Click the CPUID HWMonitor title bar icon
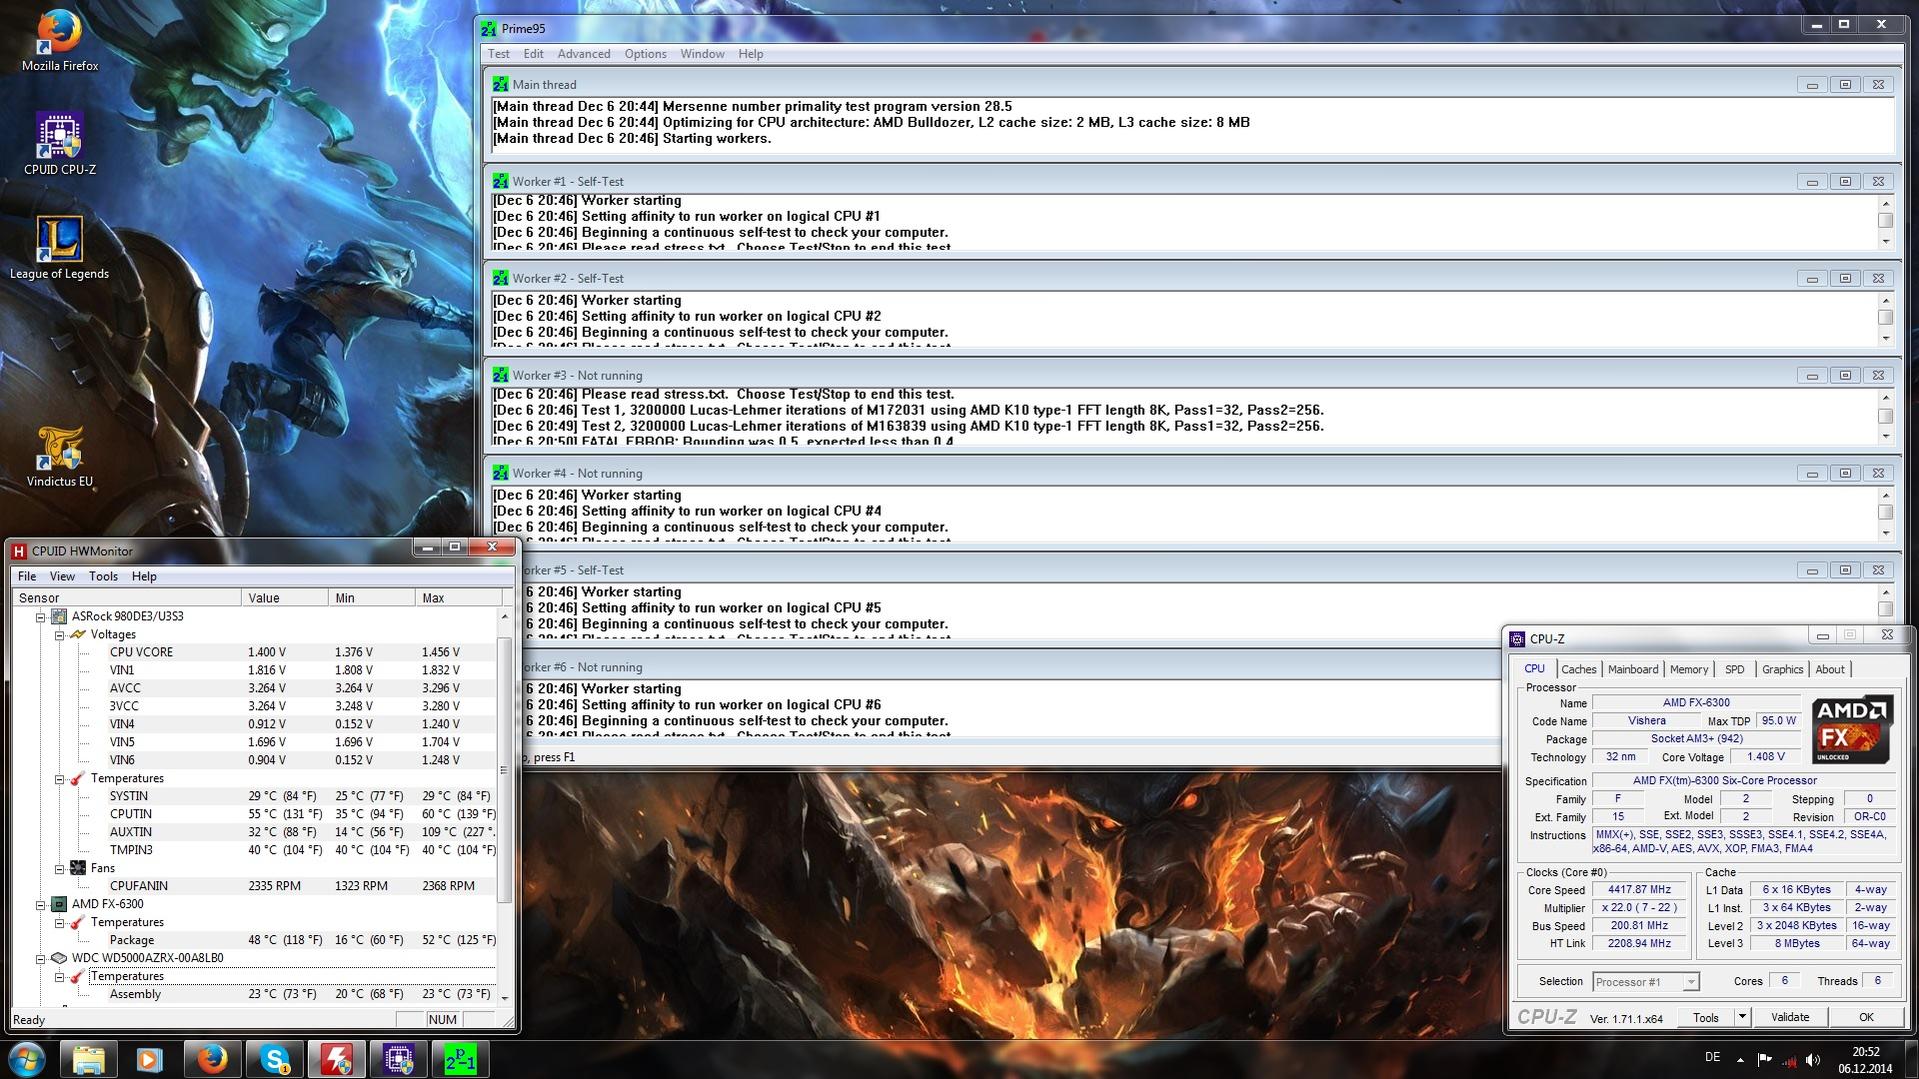The image size is (1919, 1079). [x=19, y=551]
